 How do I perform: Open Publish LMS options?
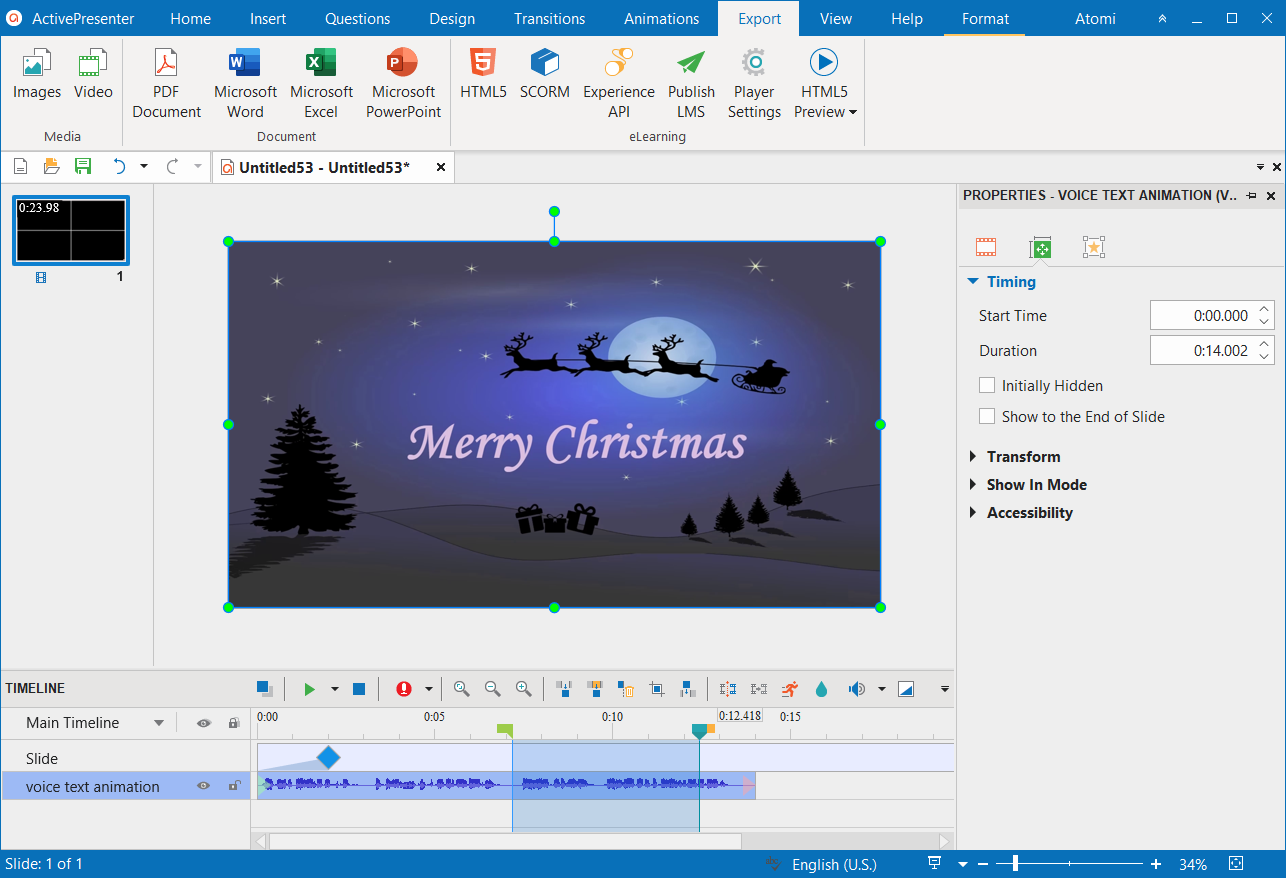click(691, 82)
